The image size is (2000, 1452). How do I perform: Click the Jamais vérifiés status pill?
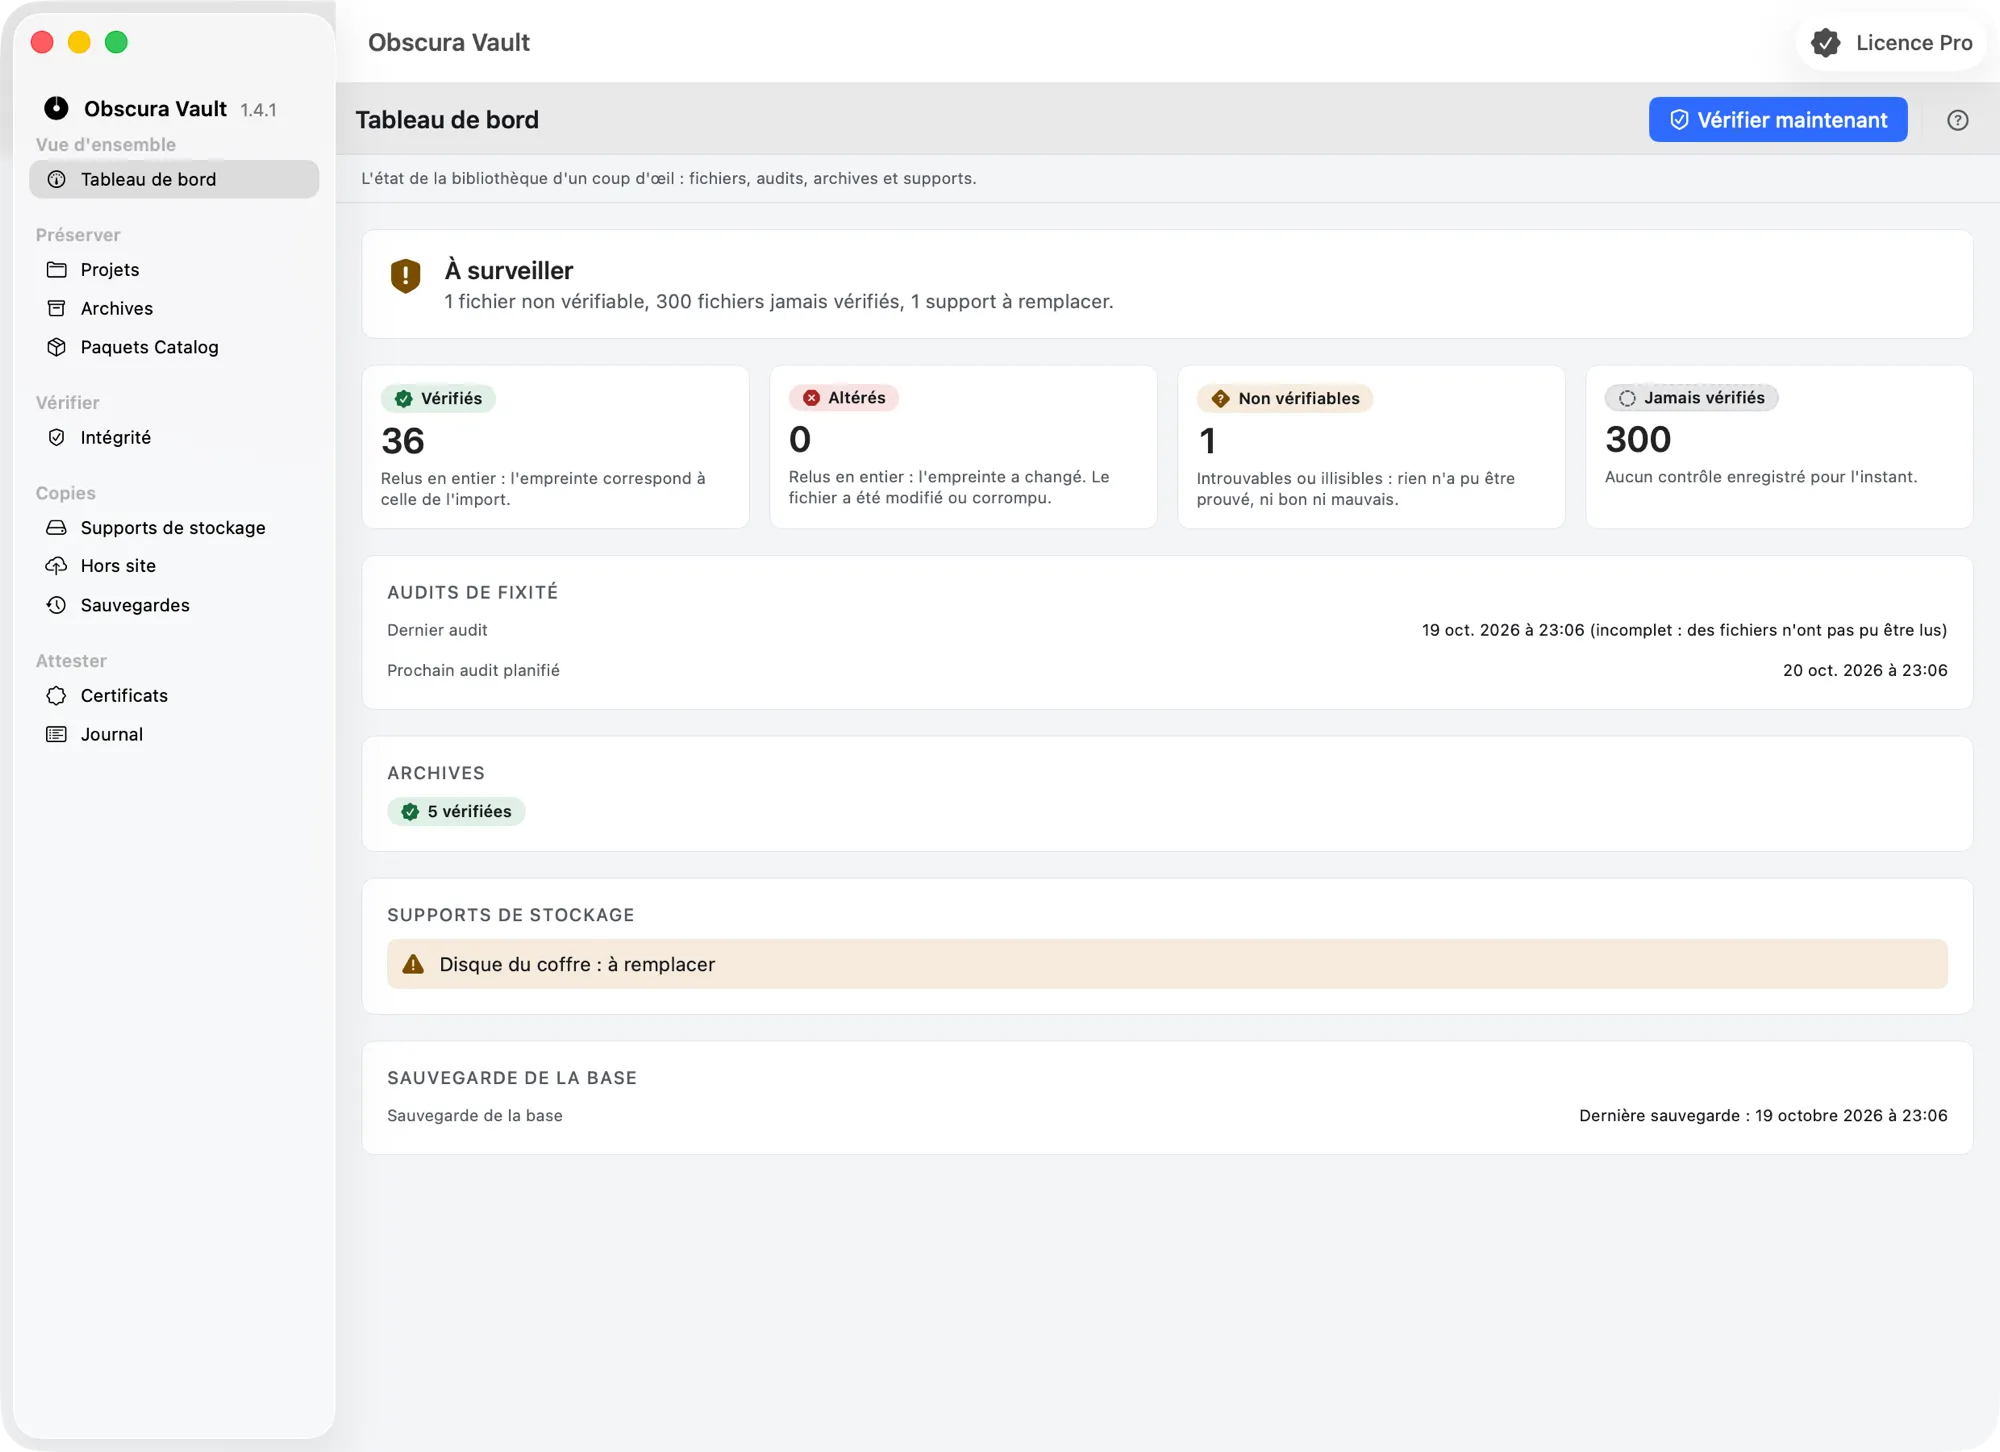click(1691, 398)
